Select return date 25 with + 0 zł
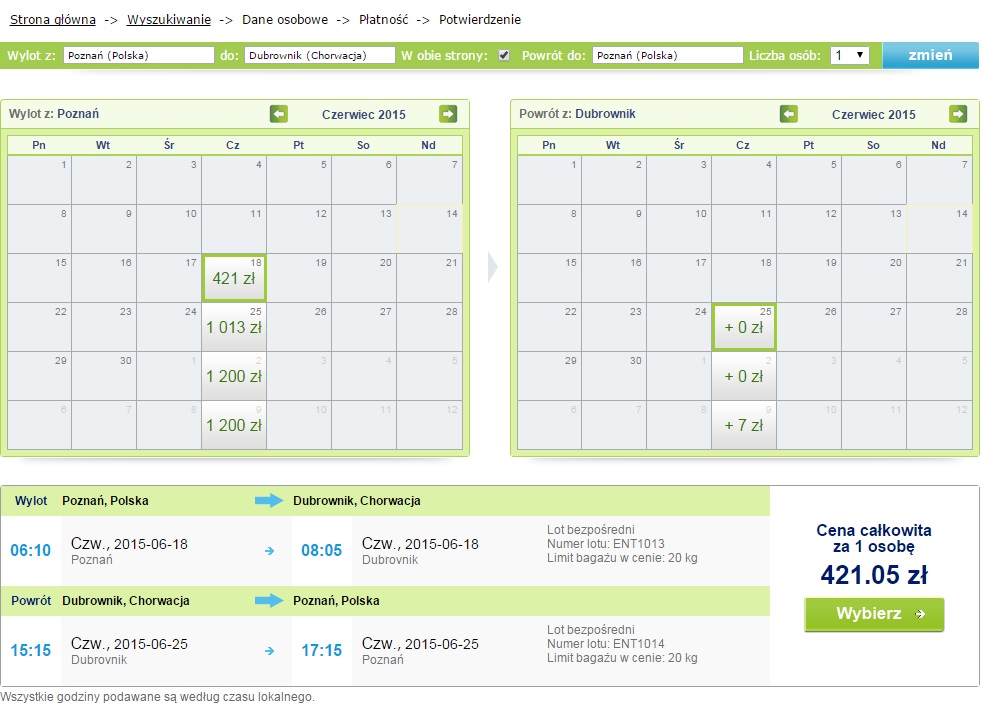This screenshot has width=983, height=714. point(744,327)
